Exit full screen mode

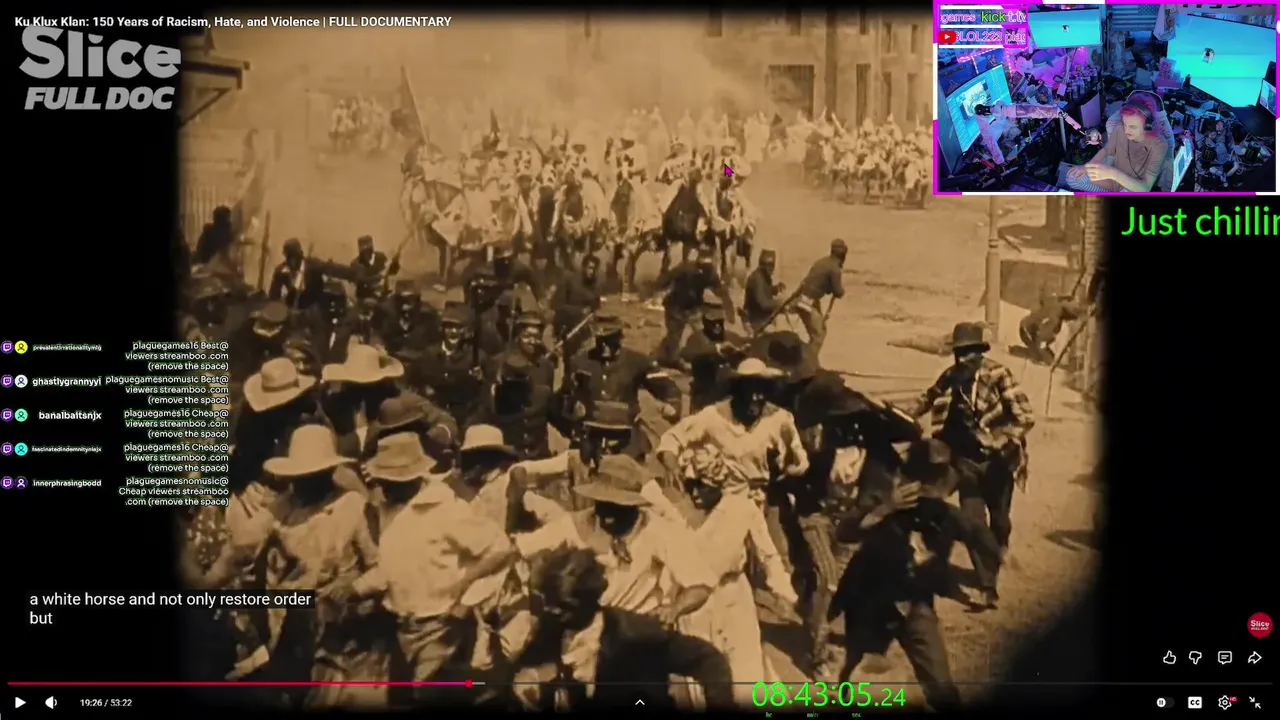pyautogui.click(x=1255, y=703)
